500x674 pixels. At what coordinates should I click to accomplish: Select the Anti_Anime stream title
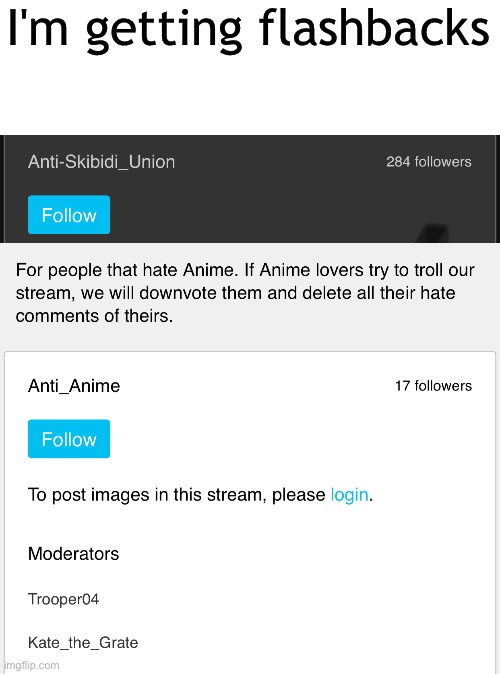[x=74, y=386]
